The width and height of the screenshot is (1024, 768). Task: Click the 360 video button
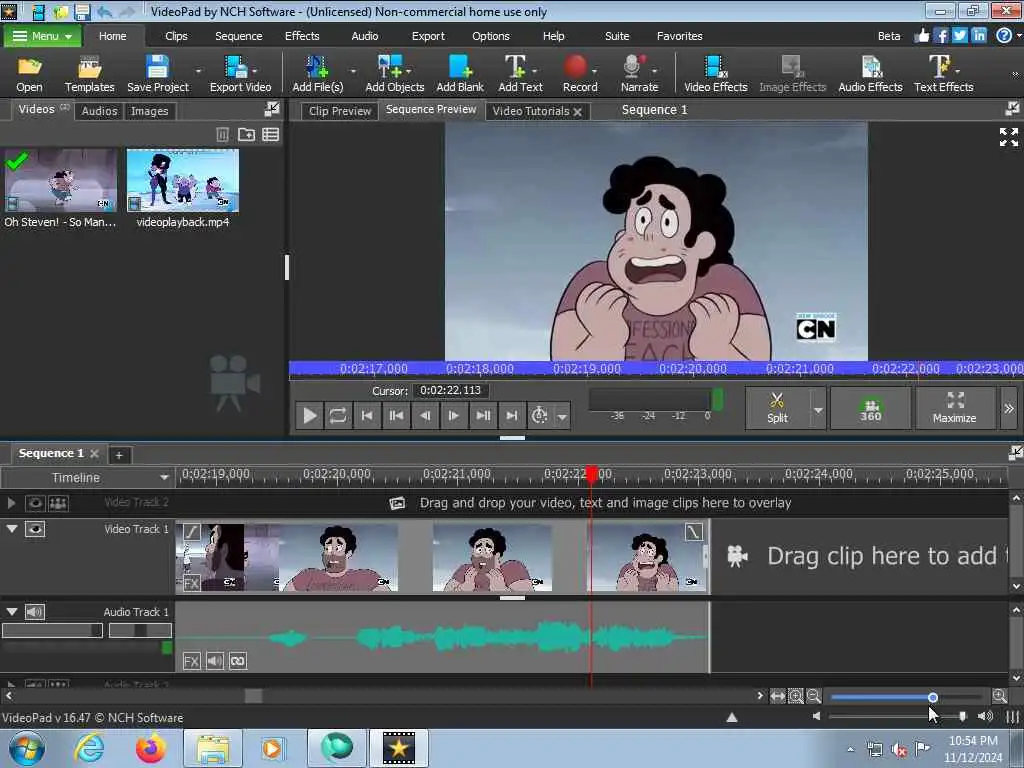[x=871, y=408]
